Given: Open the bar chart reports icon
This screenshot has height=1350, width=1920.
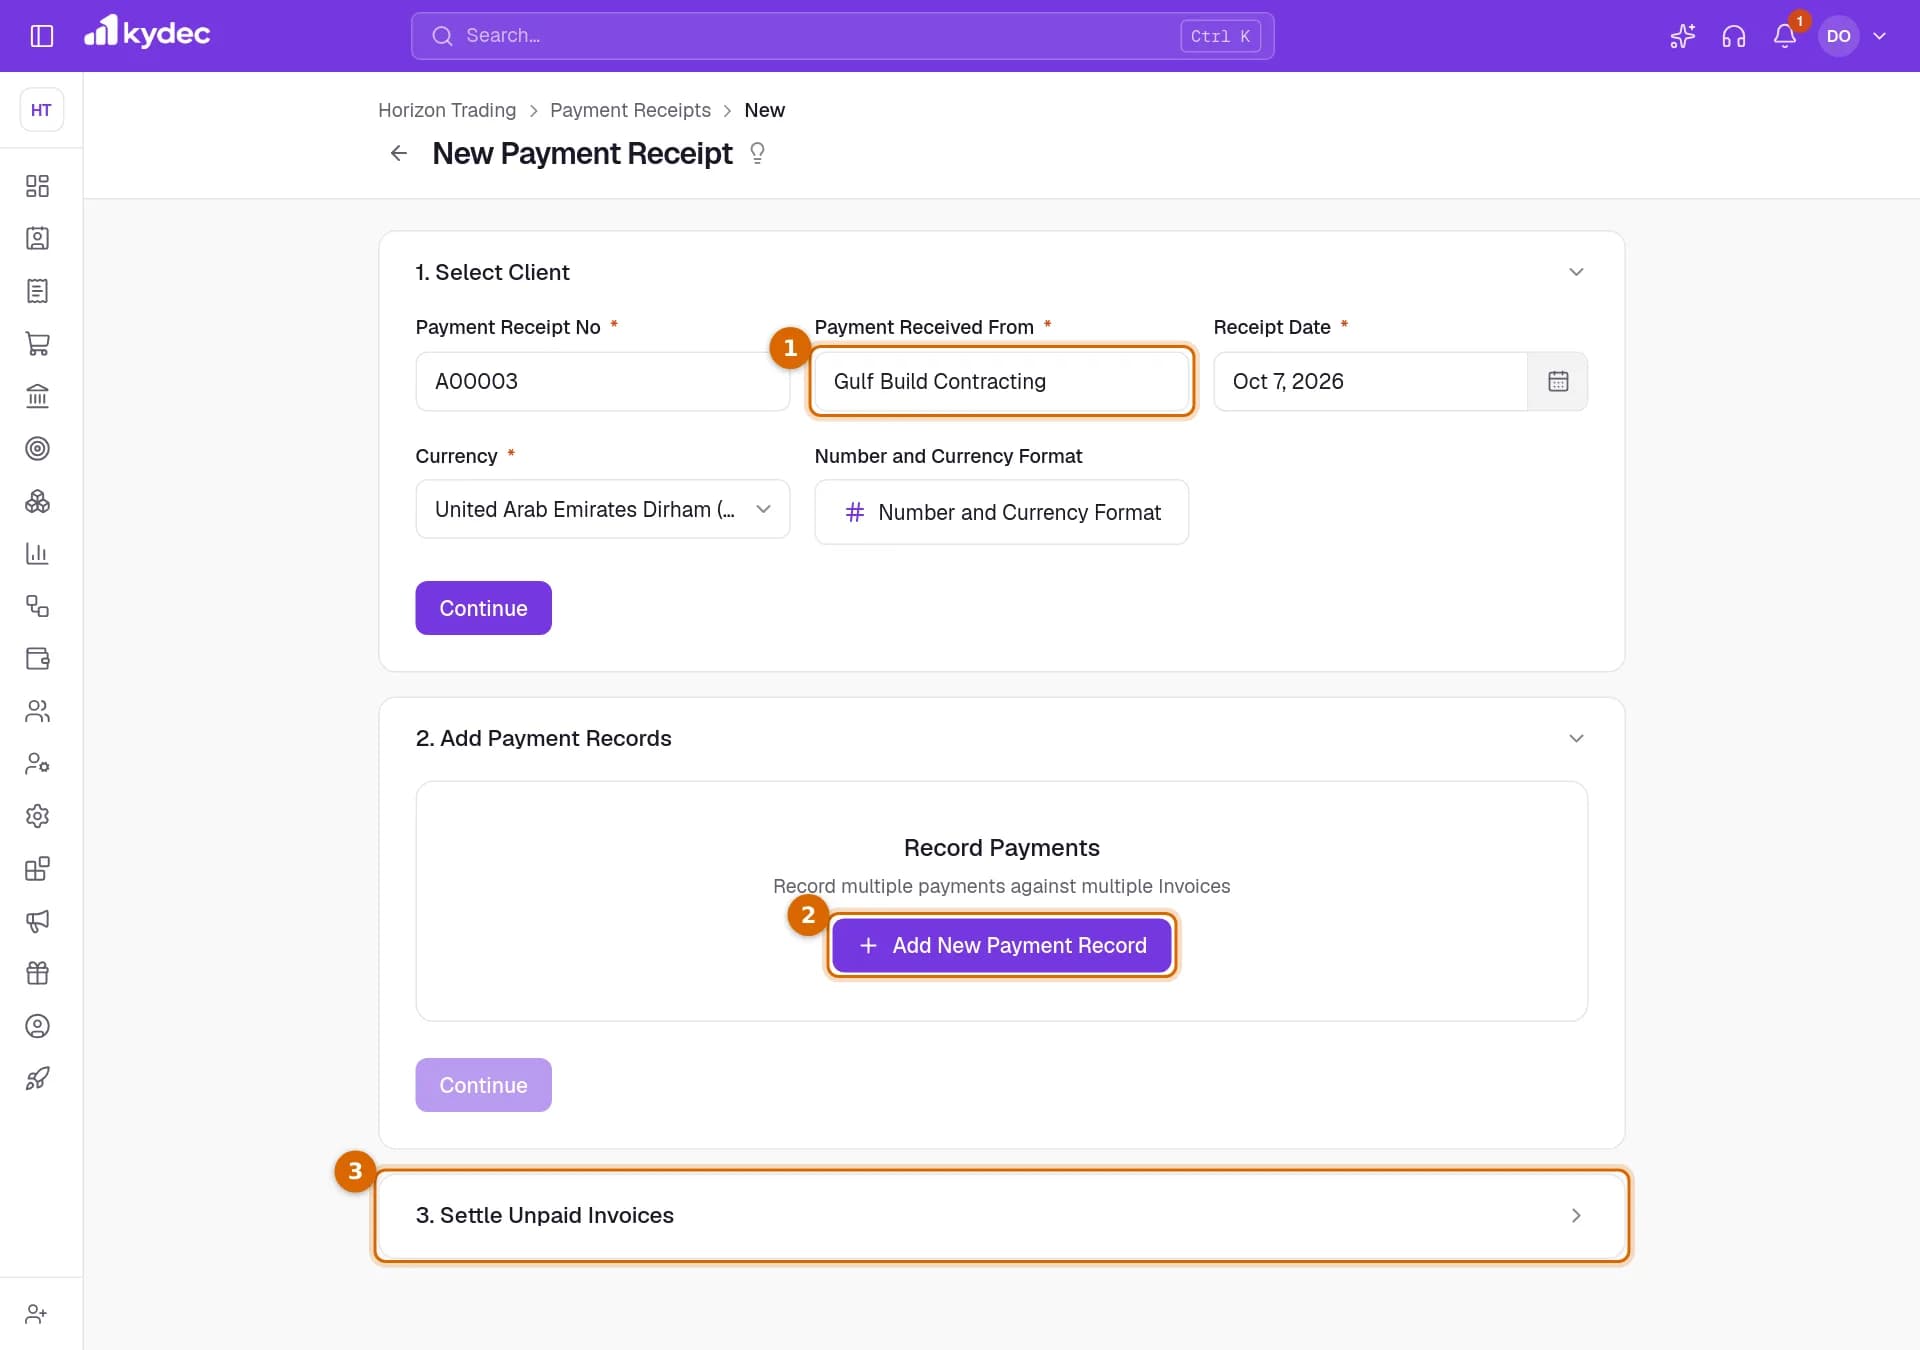Looking at the screenshot, I should [x=37, y=553].
